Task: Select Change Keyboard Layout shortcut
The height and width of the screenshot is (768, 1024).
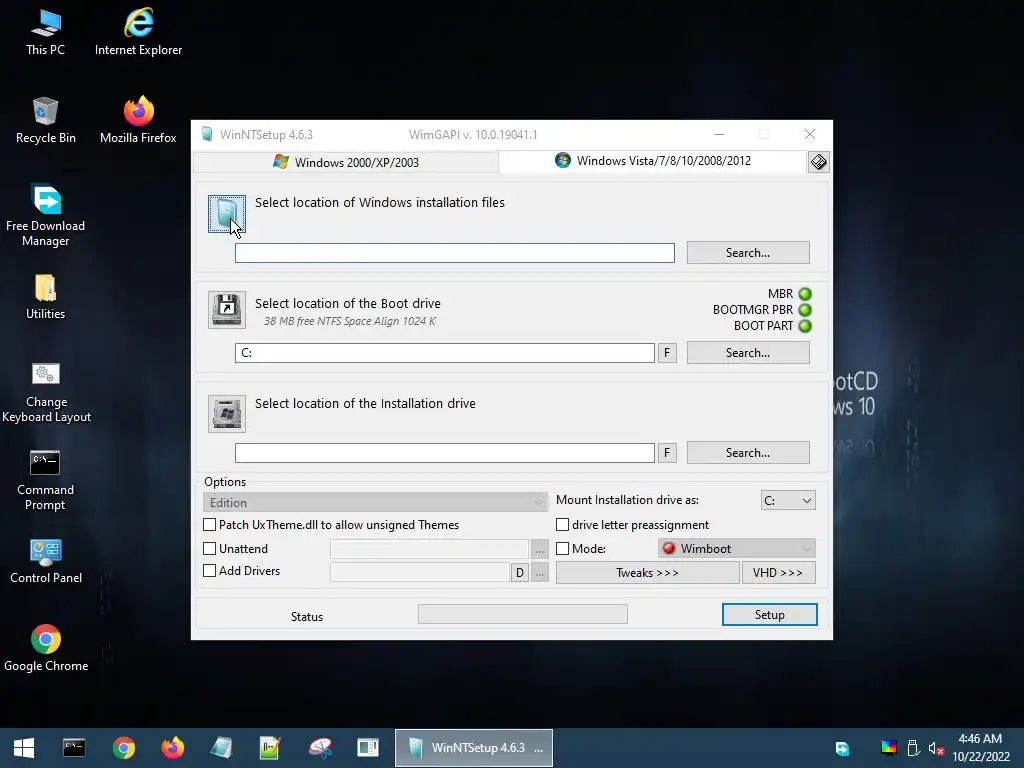Action: [46, 392]
